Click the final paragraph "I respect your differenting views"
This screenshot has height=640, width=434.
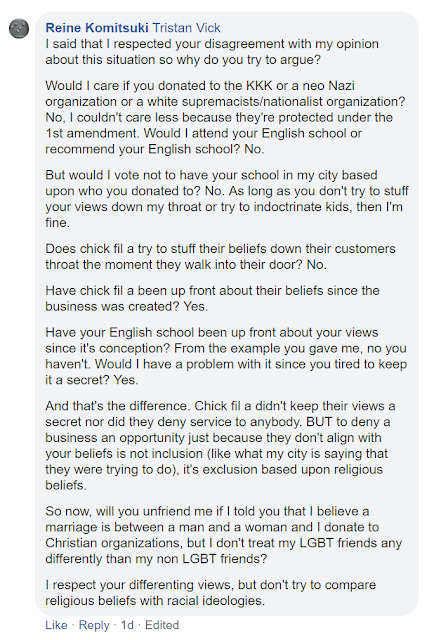click(211, 593)
